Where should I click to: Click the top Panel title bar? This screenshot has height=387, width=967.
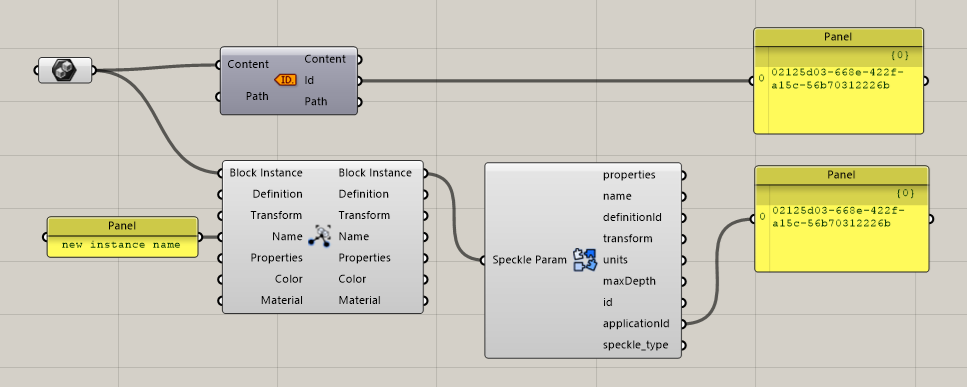(x=838, y=37)
